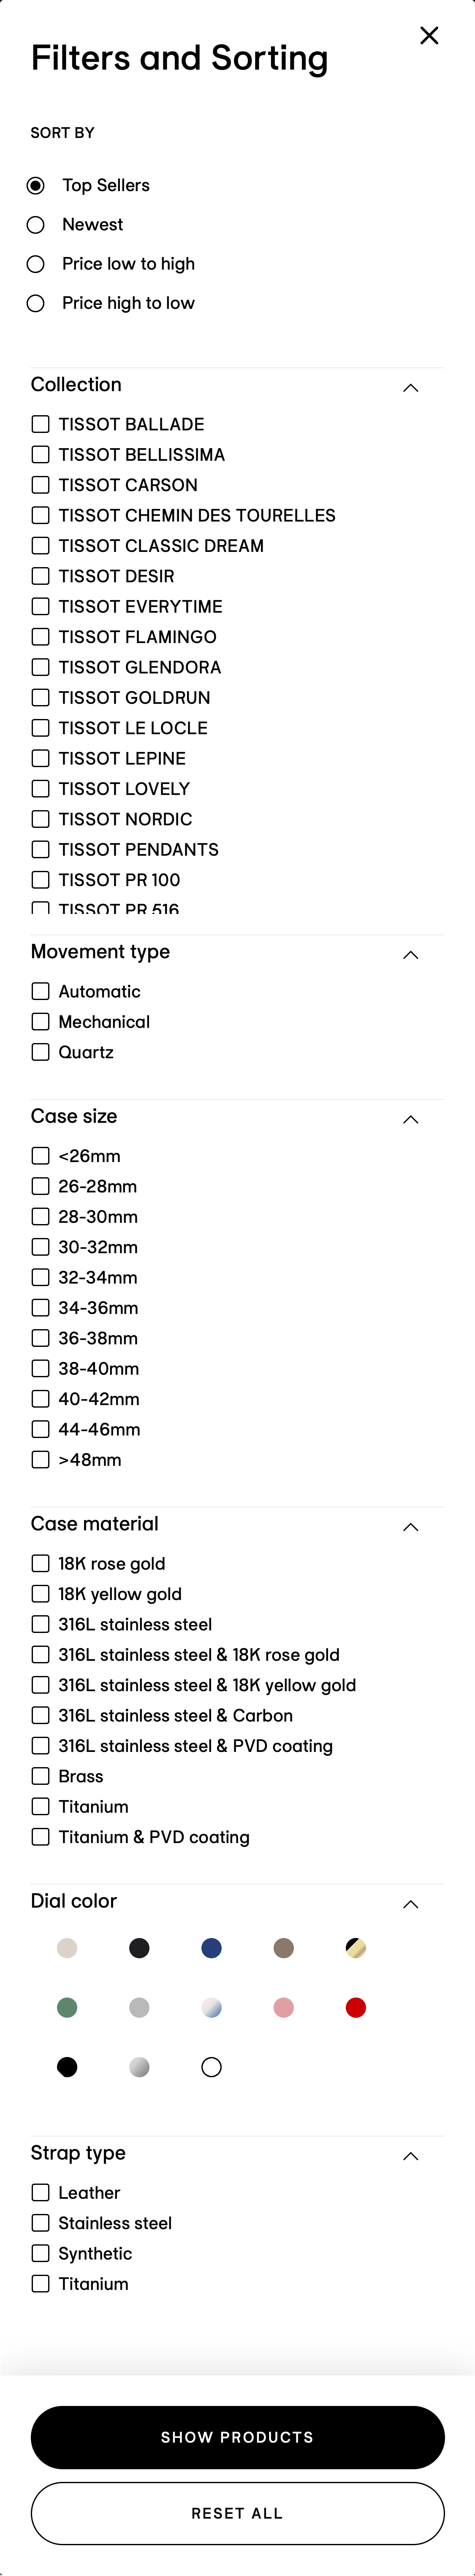This screenshot has width=475, height=2576.
Task: Check the Quartz movement type
Action: (40, 1052)
